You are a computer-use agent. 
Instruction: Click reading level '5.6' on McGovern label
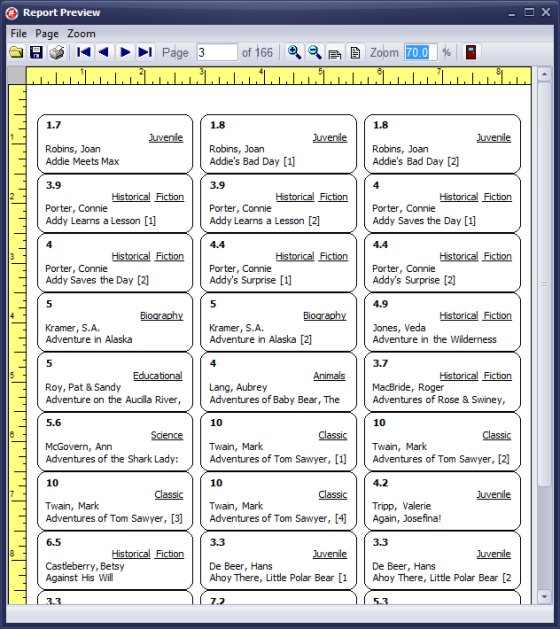coord(53,423)
